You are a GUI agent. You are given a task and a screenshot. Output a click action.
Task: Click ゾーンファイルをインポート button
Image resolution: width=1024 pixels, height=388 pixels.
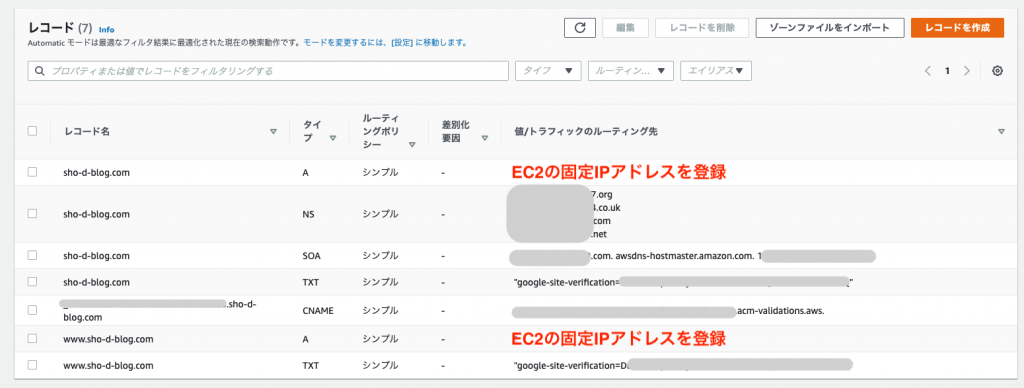click(x=830, y=27)
